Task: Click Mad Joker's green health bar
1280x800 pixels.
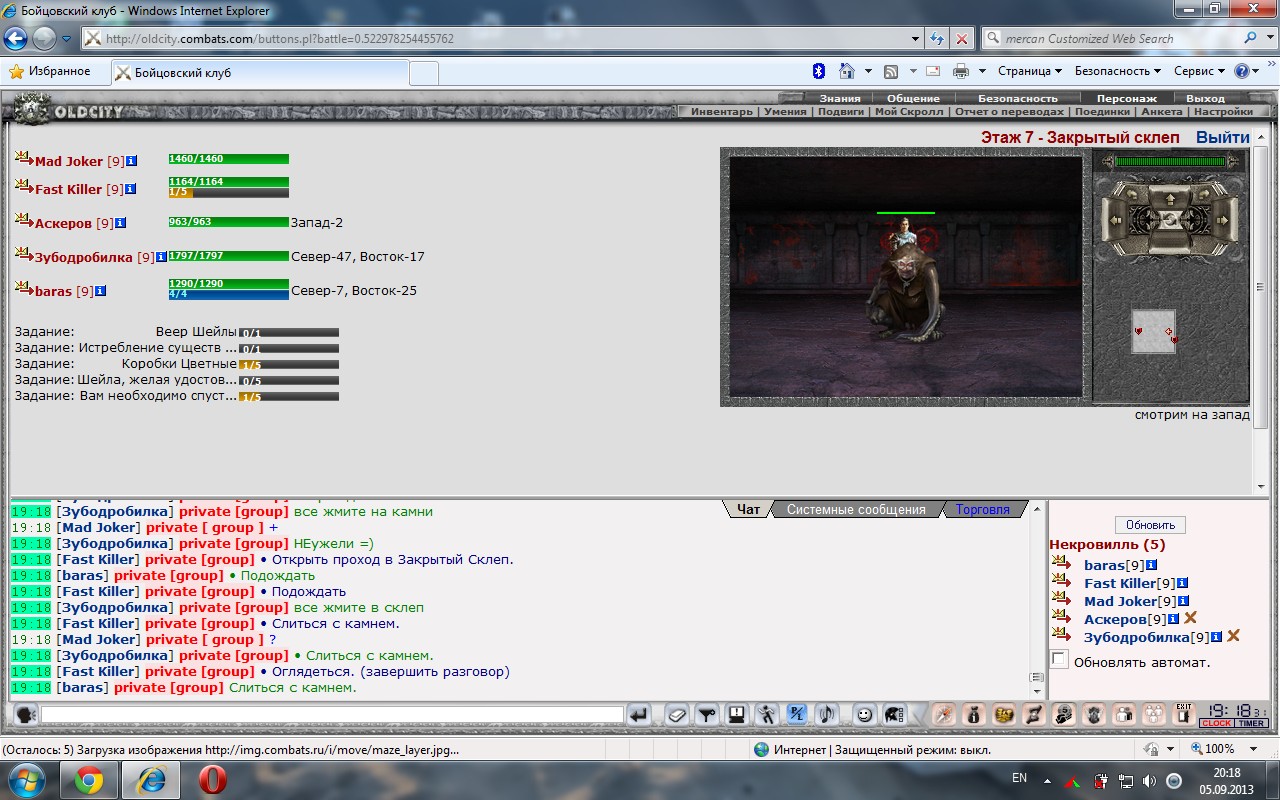Action: click(x=228, y=159)
